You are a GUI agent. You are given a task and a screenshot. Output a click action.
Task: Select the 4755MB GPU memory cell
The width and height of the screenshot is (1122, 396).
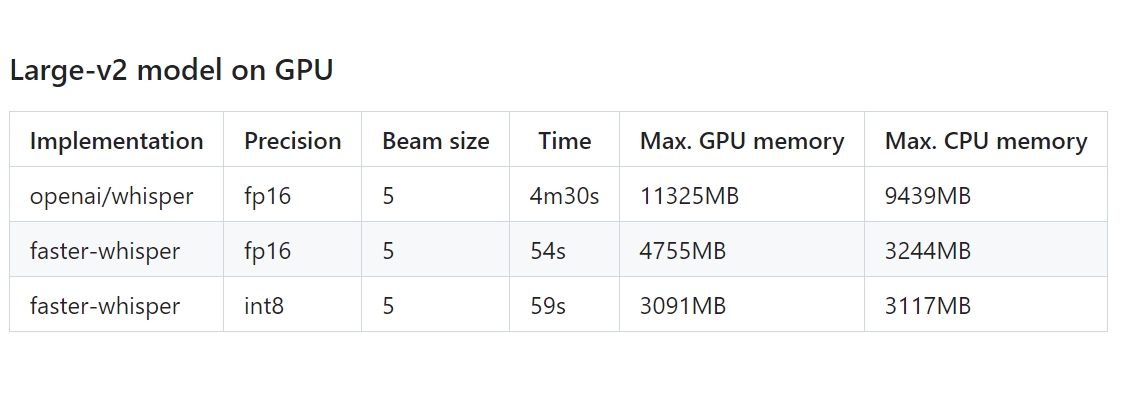[683, 251]
